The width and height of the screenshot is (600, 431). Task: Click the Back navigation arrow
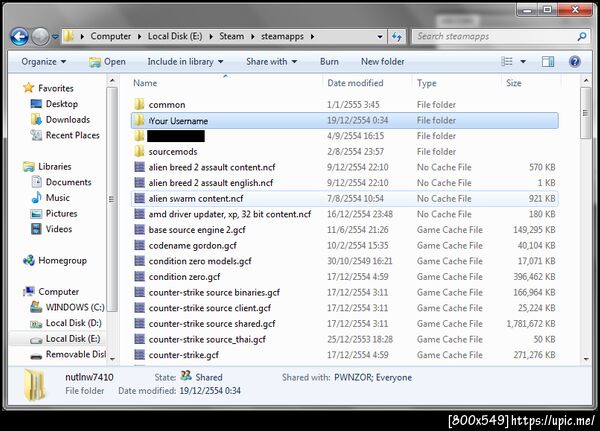(x=19, y=37)
